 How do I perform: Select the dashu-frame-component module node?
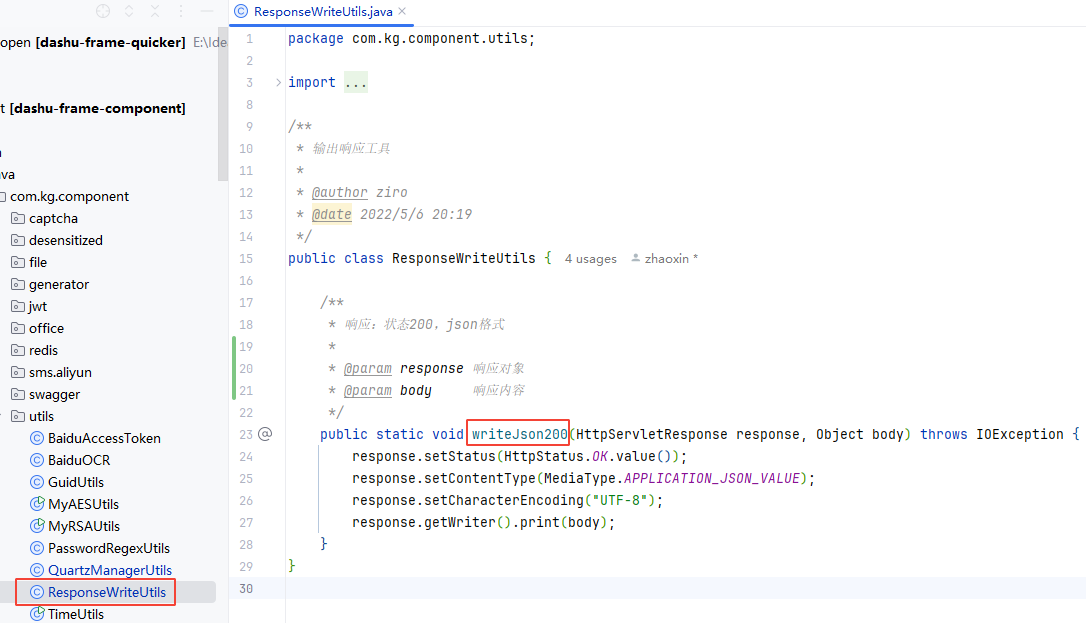coord(98,109)
